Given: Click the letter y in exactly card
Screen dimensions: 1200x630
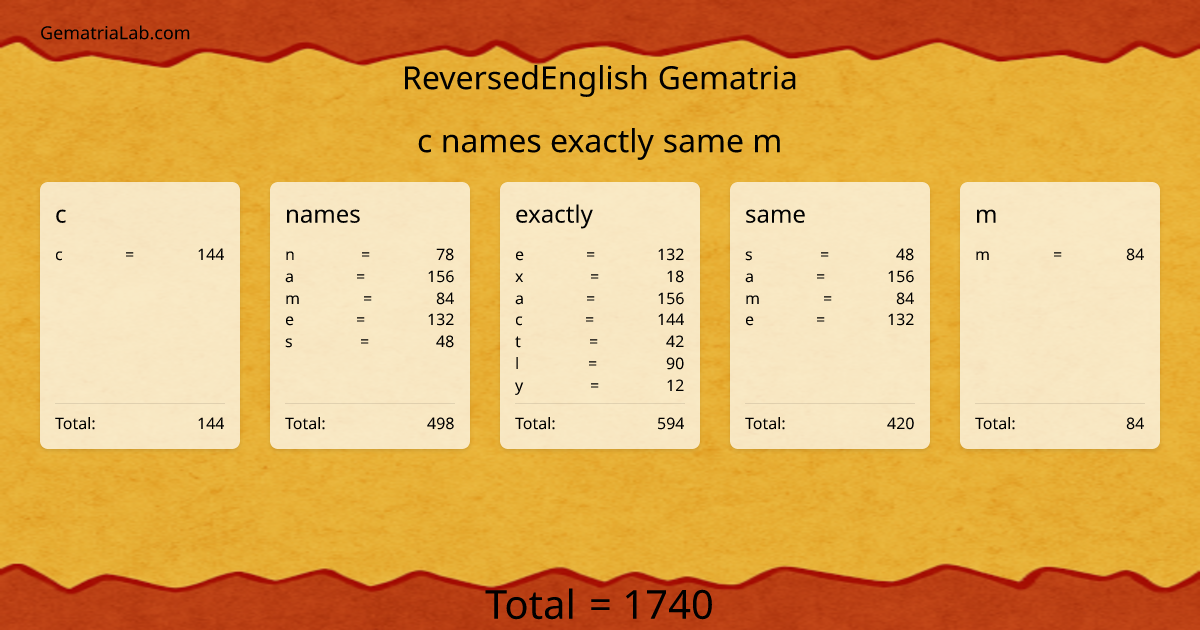Looking at the screenshot, I should 519,387.
